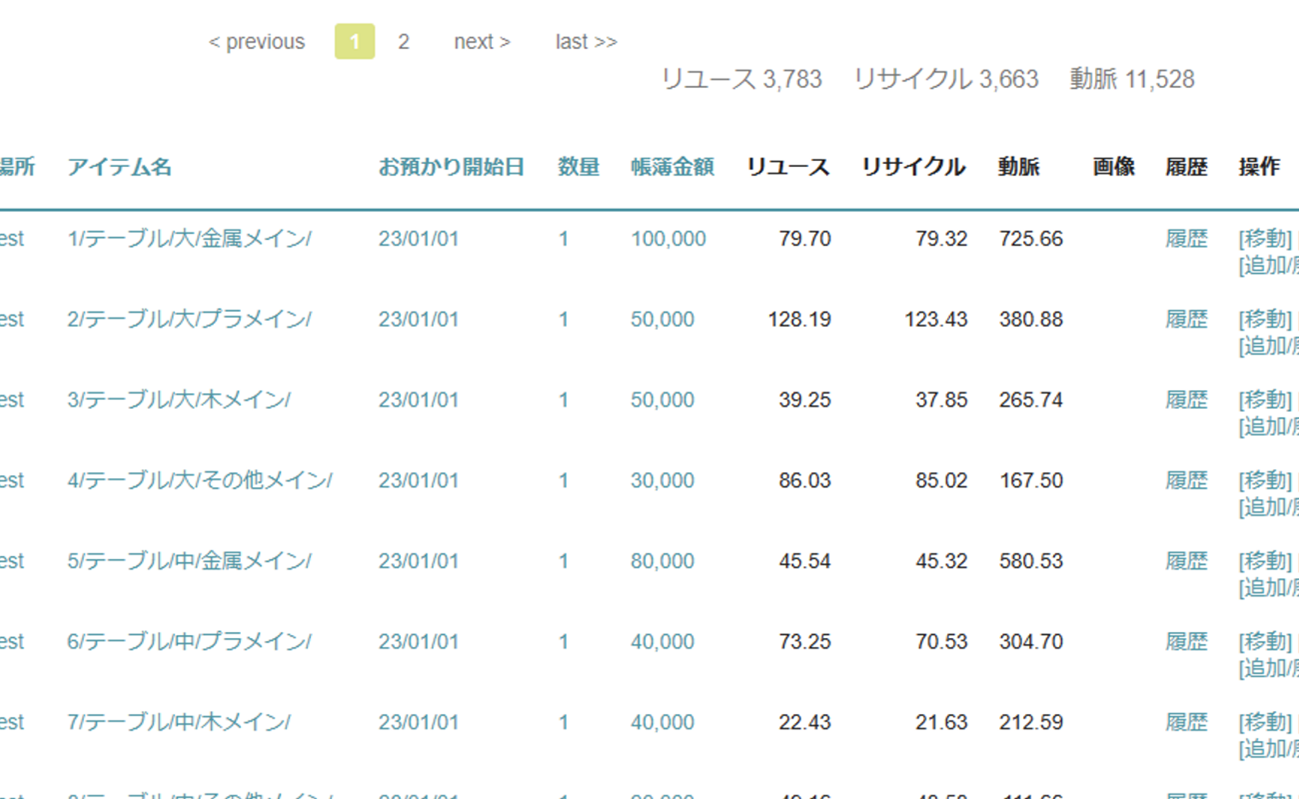
Task: Select current page 1 button
Action: (355, 42)
